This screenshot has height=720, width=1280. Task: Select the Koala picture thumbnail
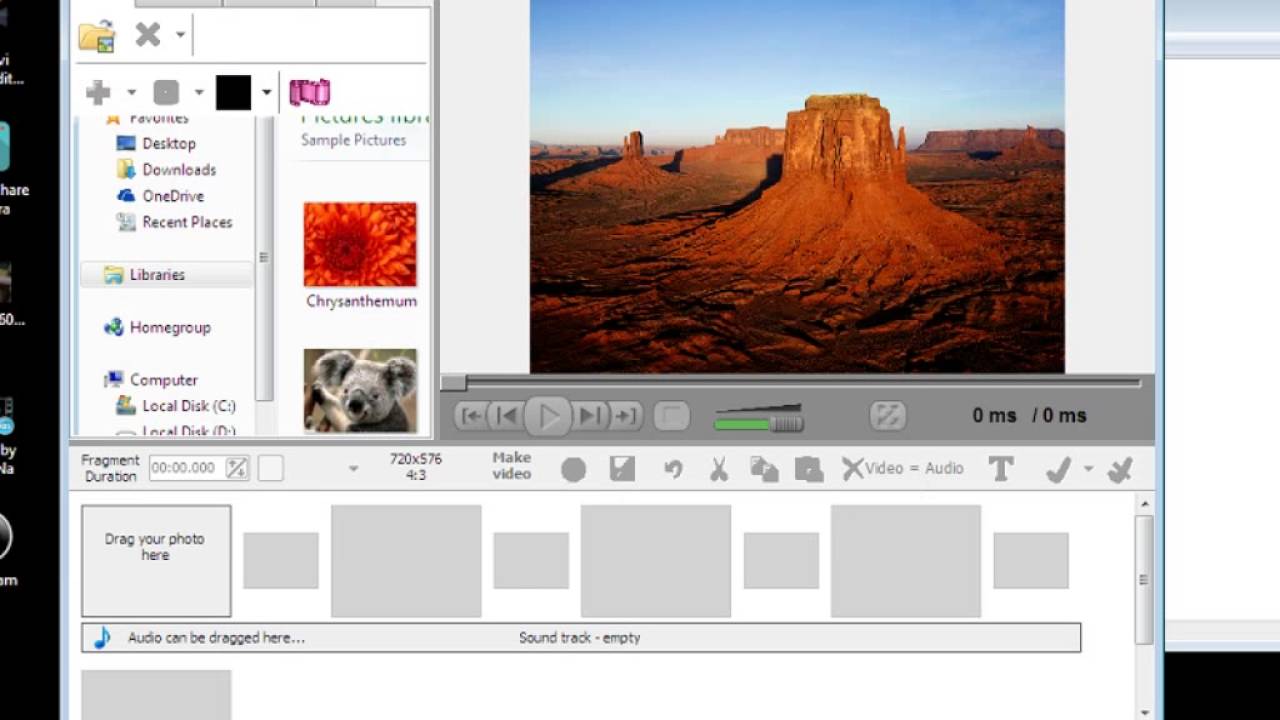(x=360, y=390)
